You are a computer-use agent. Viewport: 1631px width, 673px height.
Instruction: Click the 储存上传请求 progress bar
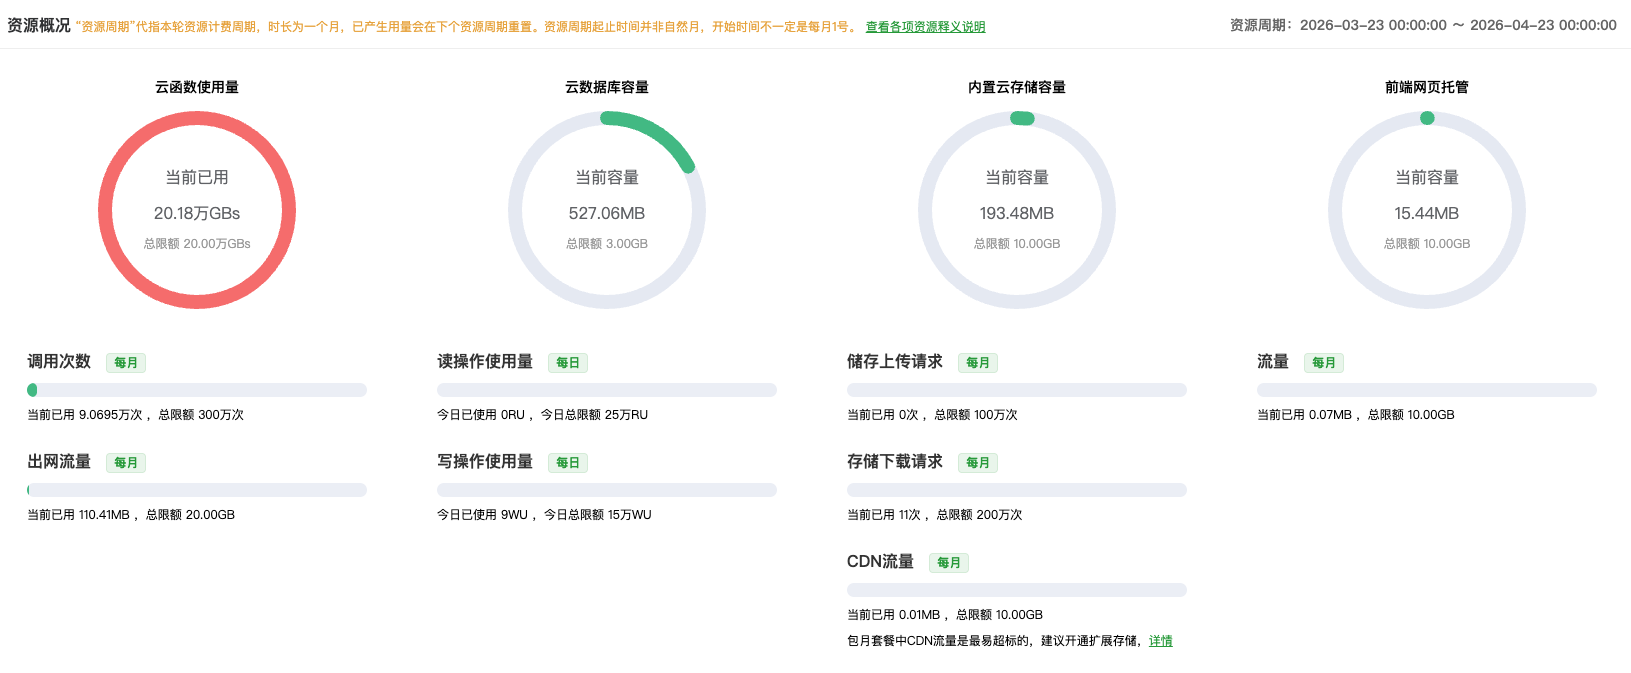click(x=1017, y=390)
